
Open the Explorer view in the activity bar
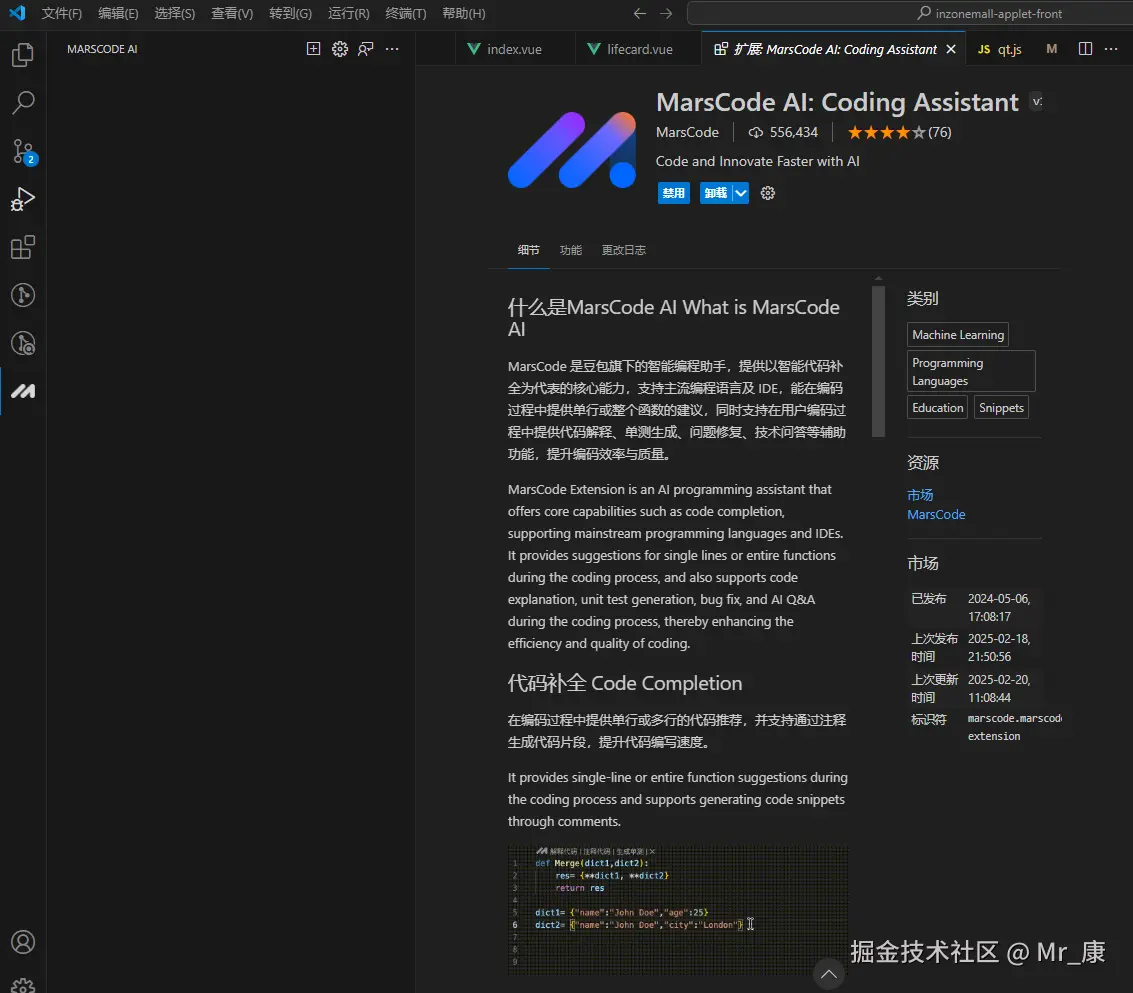point(23,55)
